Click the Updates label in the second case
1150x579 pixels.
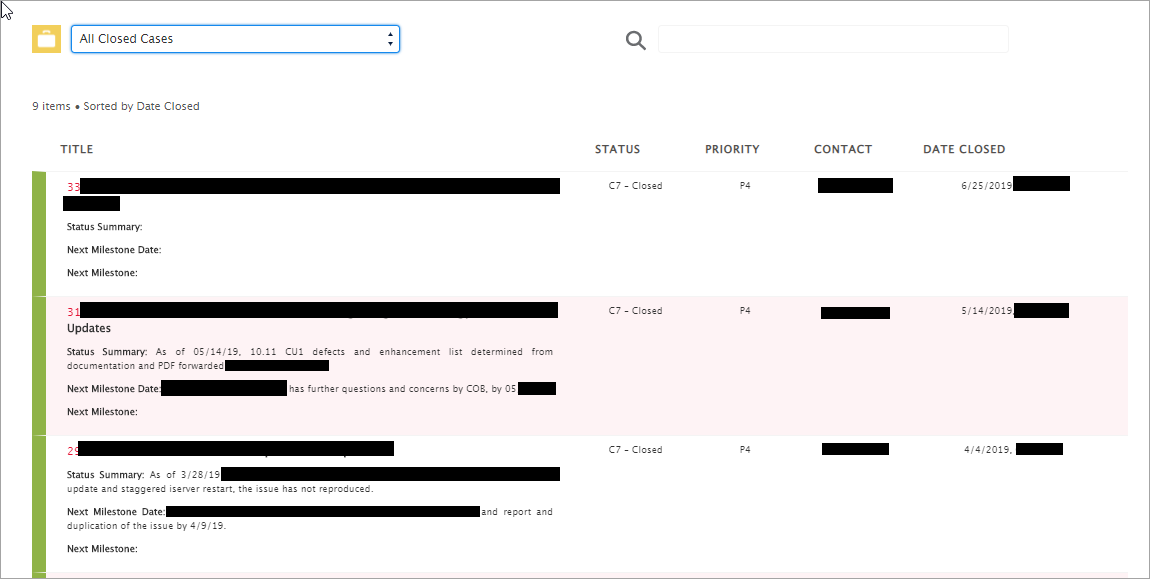(x=89, y=328)
